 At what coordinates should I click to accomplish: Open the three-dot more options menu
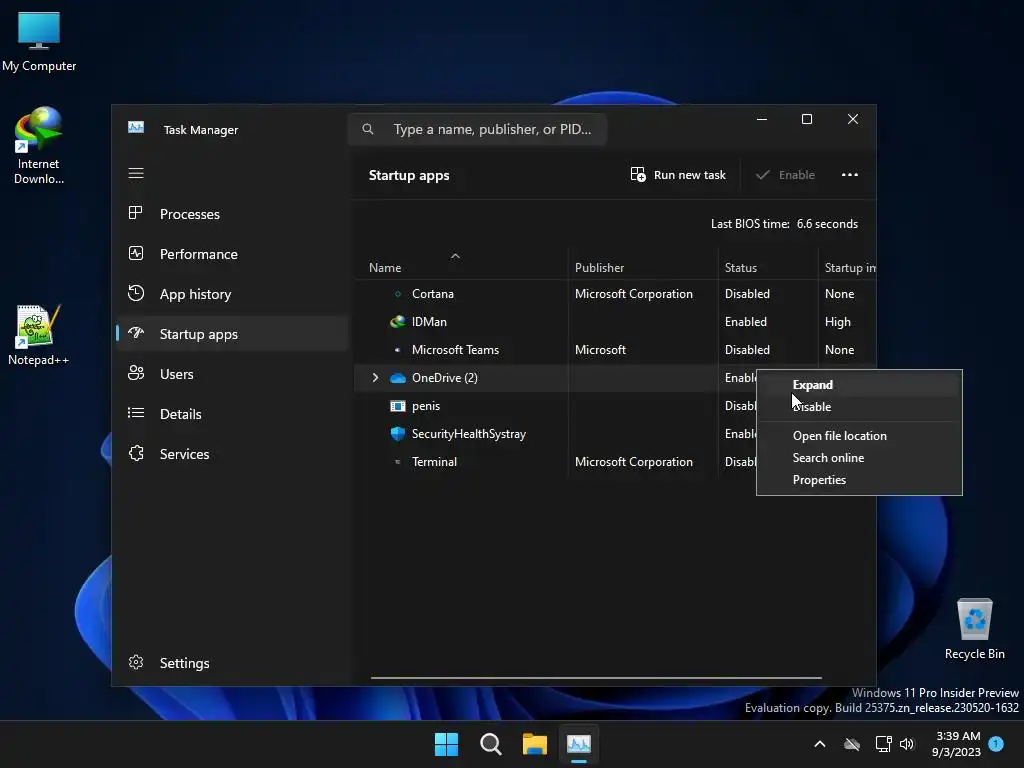(x=850, y=175)
